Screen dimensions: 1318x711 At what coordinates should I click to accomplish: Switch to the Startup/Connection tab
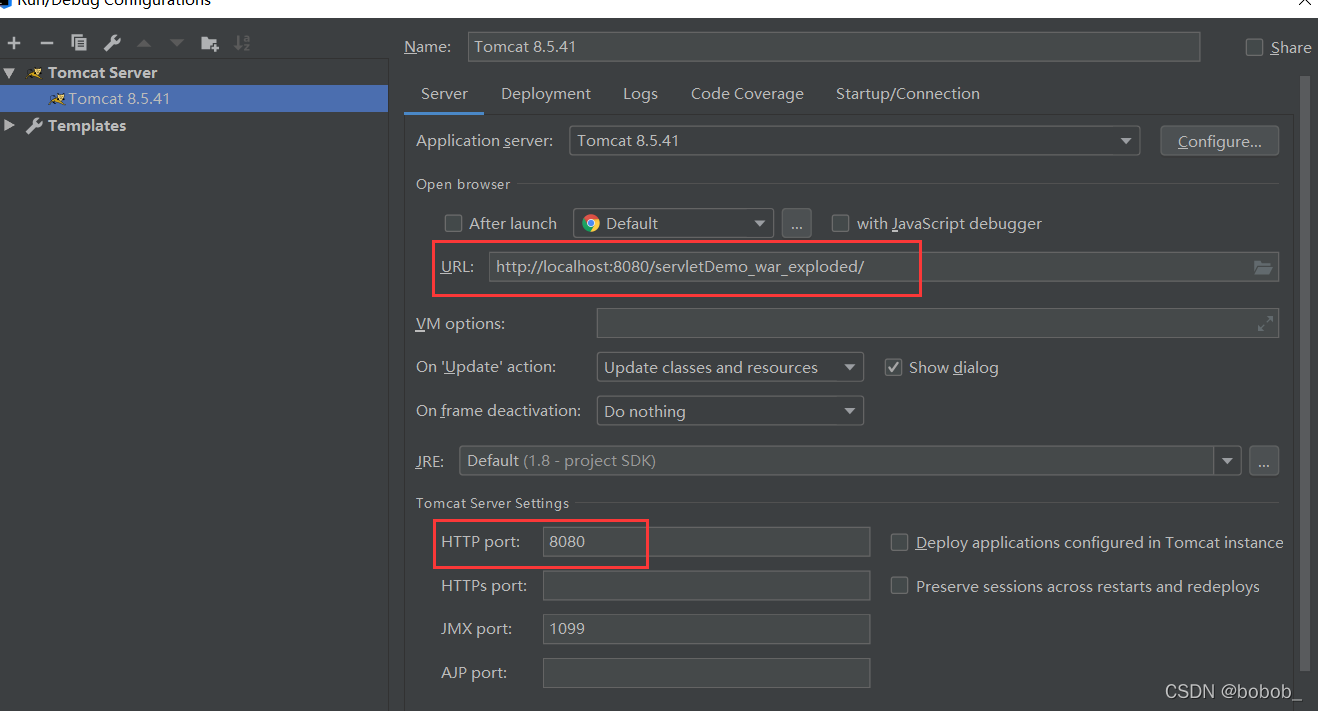pos(908,94)
